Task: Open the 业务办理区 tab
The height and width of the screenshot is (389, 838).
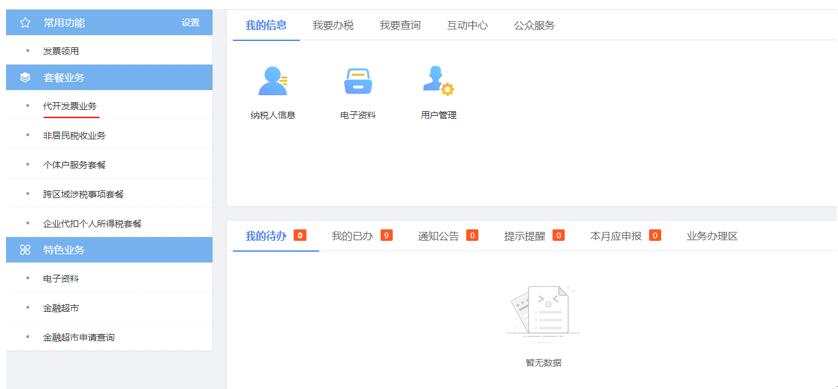Action: [712, 236]
